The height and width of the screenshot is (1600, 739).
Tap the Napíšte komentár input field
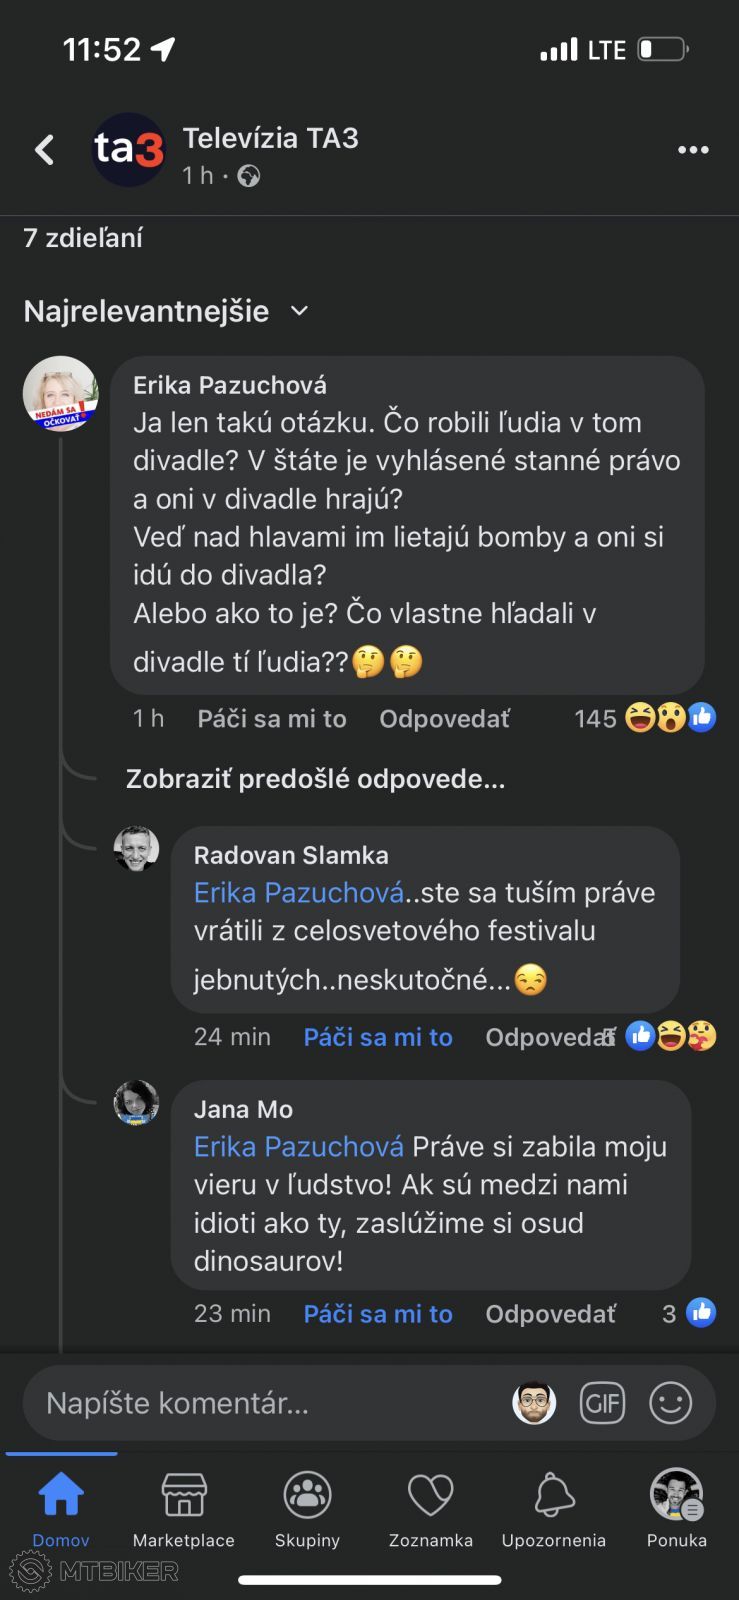[260, 1403]
